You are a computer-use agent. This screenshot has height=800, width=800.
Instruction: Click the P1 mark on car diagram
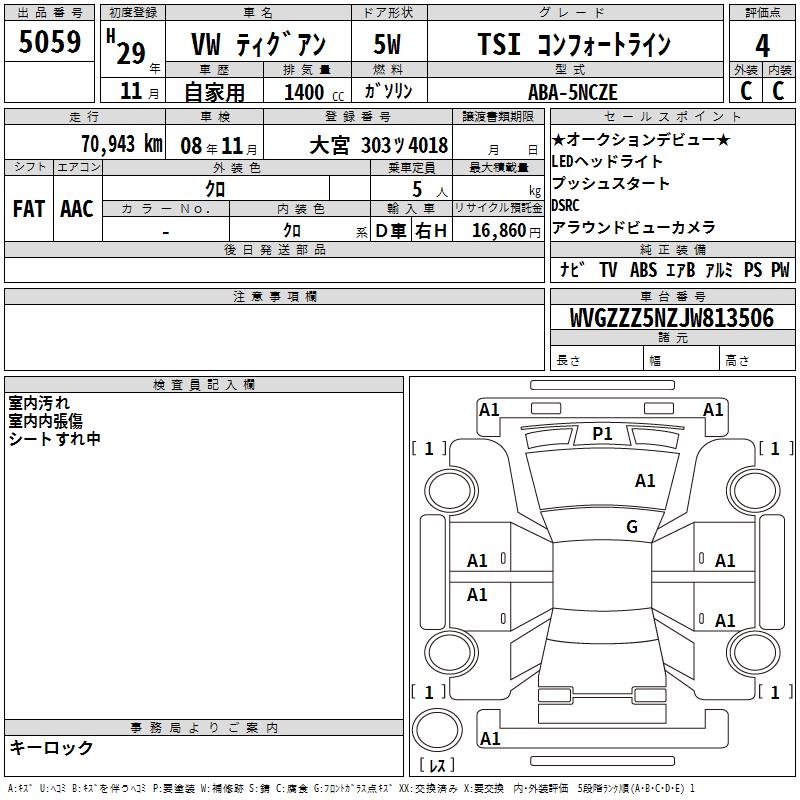tap(602, 433)
